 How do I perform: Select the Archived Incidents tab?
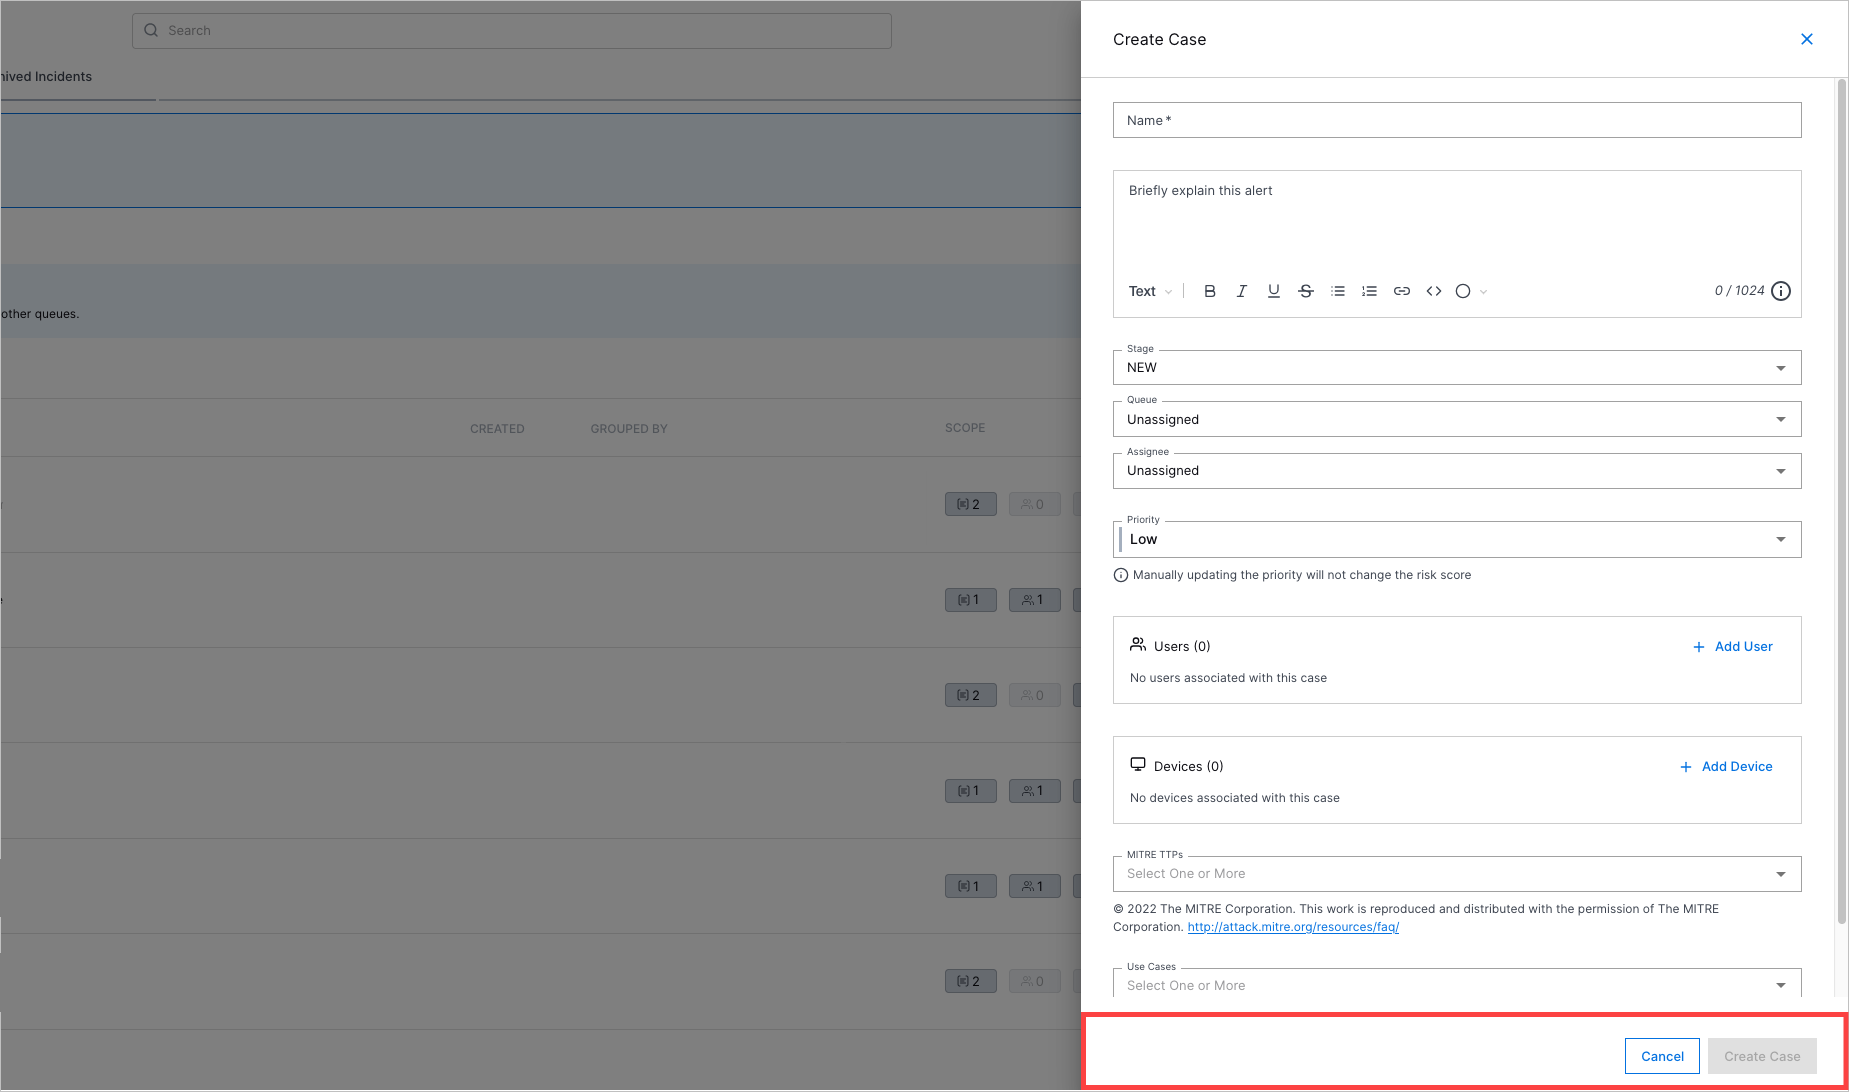(x=46, y=77)
